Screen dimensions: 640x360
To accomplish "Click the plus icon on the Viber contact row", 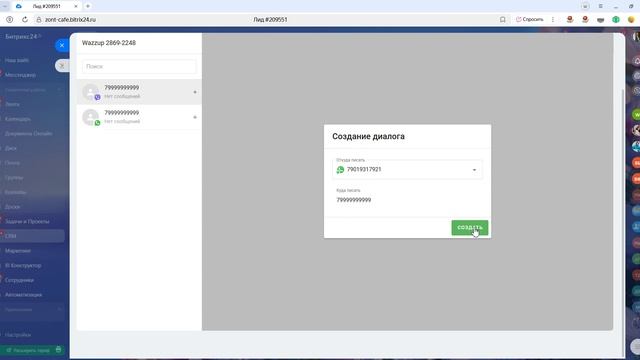I will point(195,92).
